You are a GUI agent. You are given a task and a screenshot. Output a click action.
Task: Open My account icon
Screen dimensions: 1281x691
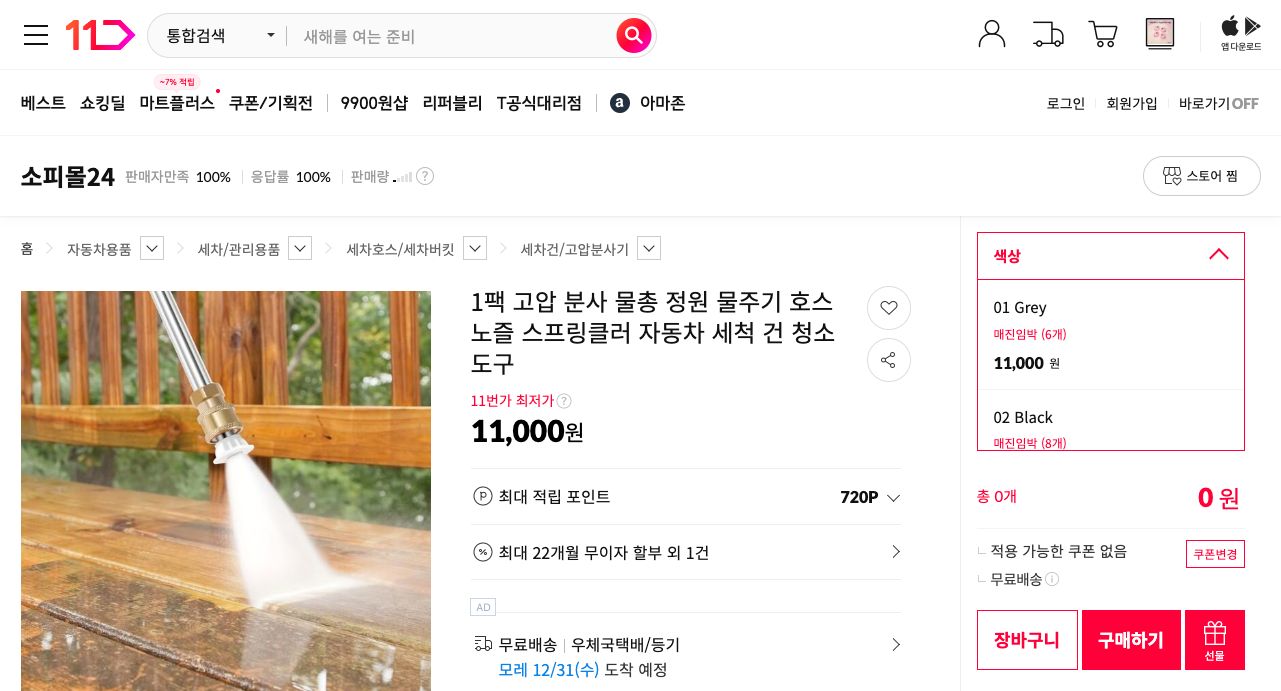pos(991,33)
